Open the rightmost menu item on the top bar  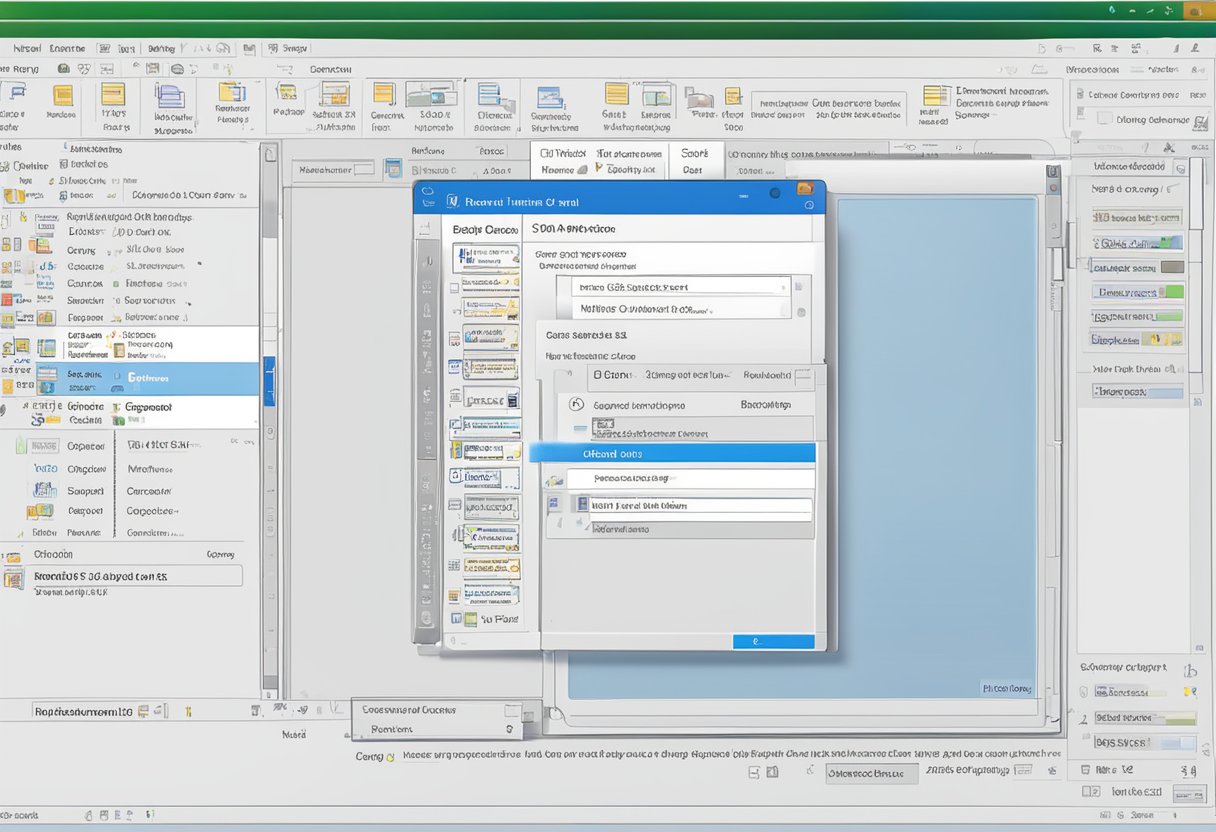[290, 47]
